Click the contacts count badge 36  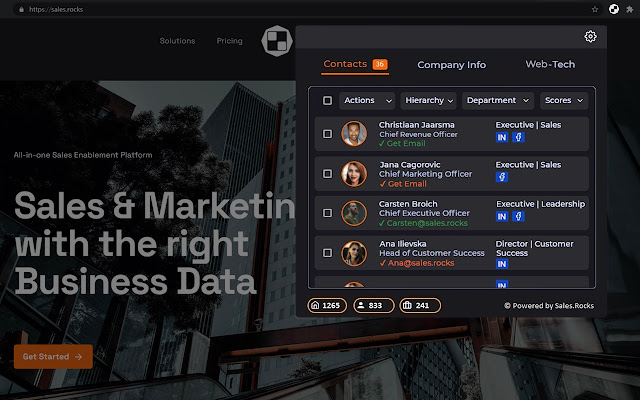[x=380, y=64]
